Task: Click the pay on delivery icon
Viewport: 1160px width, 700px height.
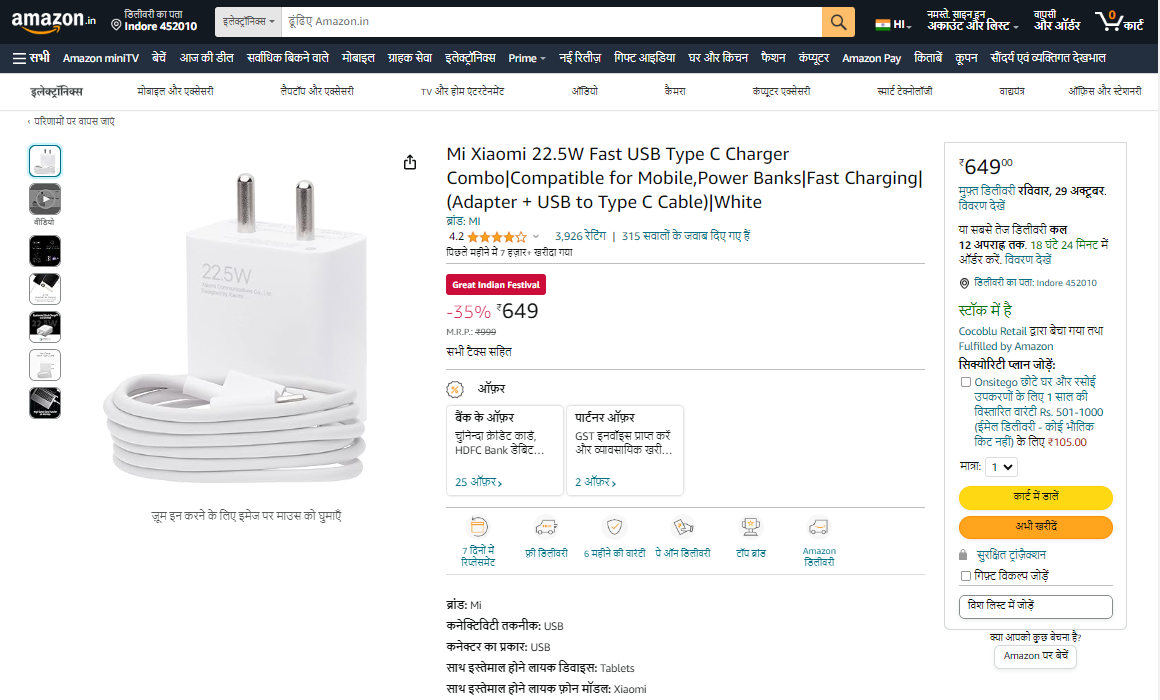Action: 683,527
